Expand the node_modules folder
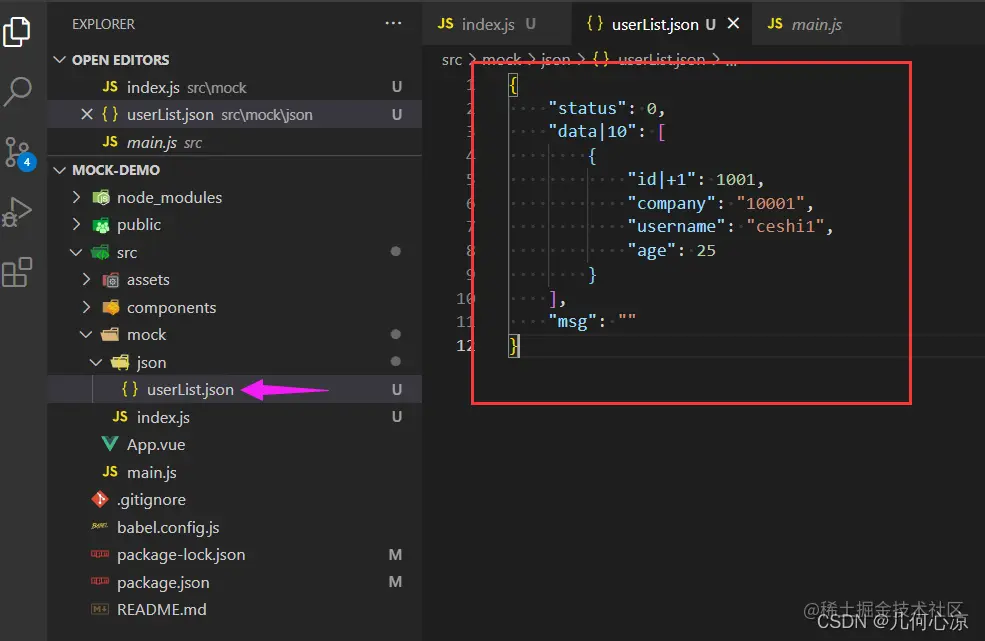 [234, 197]
